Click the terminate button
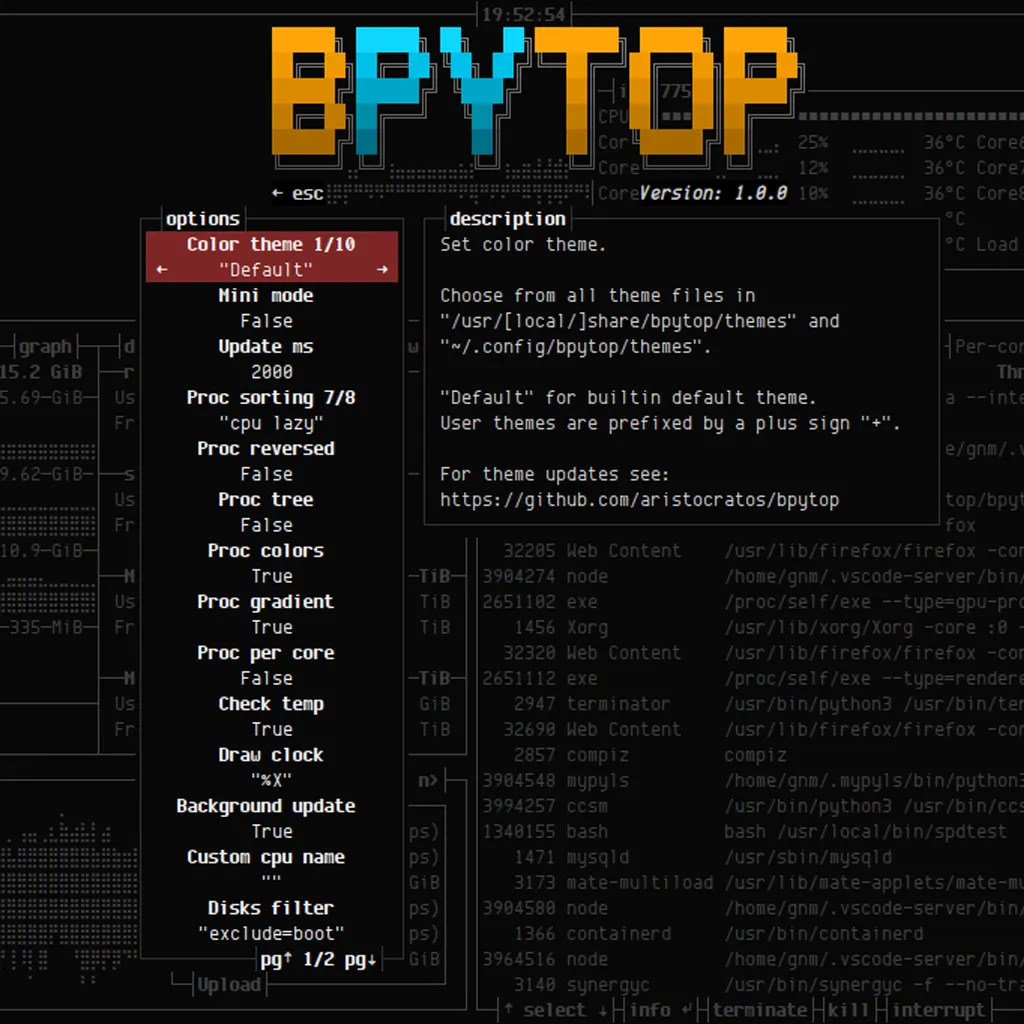Viewport: 1024px width, 1024px height. tap(759, 1009)
